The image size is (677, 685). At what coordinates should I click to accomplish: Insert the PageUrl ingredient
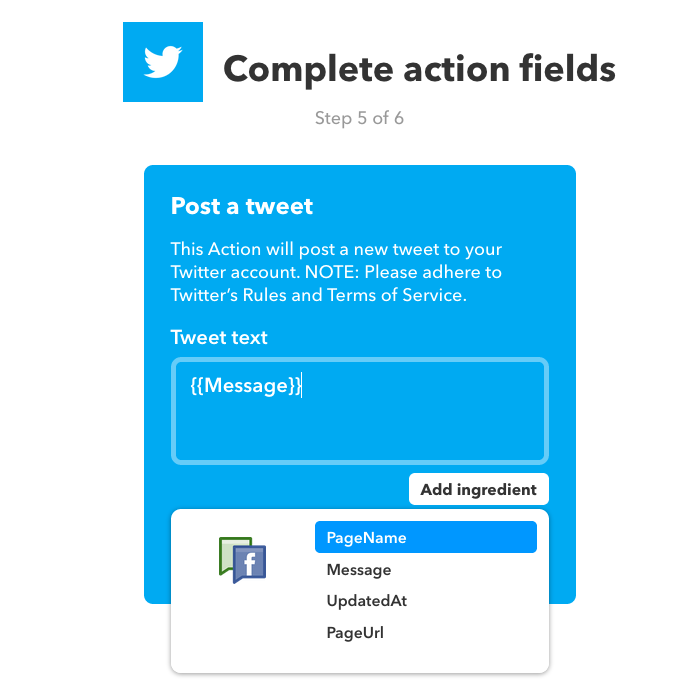coord(355,633)
